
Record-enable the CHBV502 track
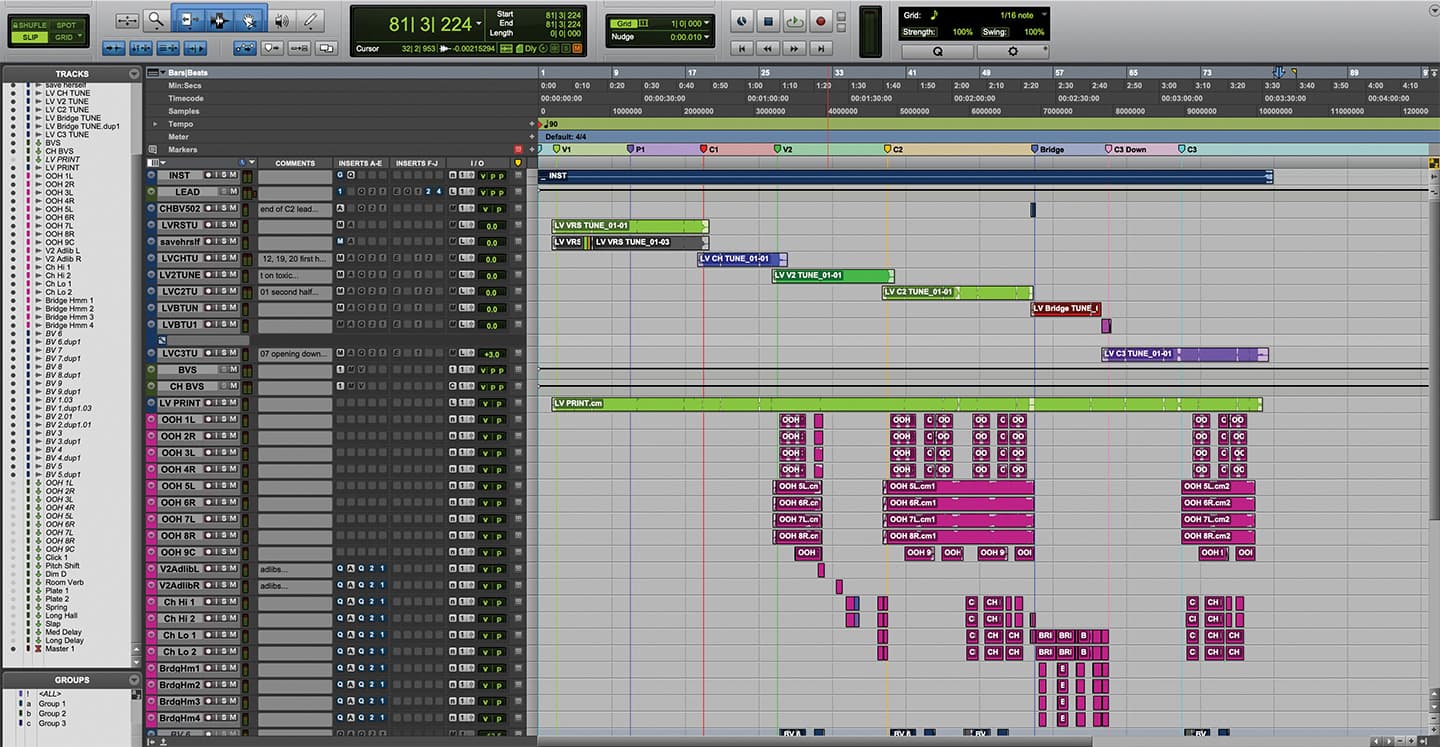tap(210, 208)
